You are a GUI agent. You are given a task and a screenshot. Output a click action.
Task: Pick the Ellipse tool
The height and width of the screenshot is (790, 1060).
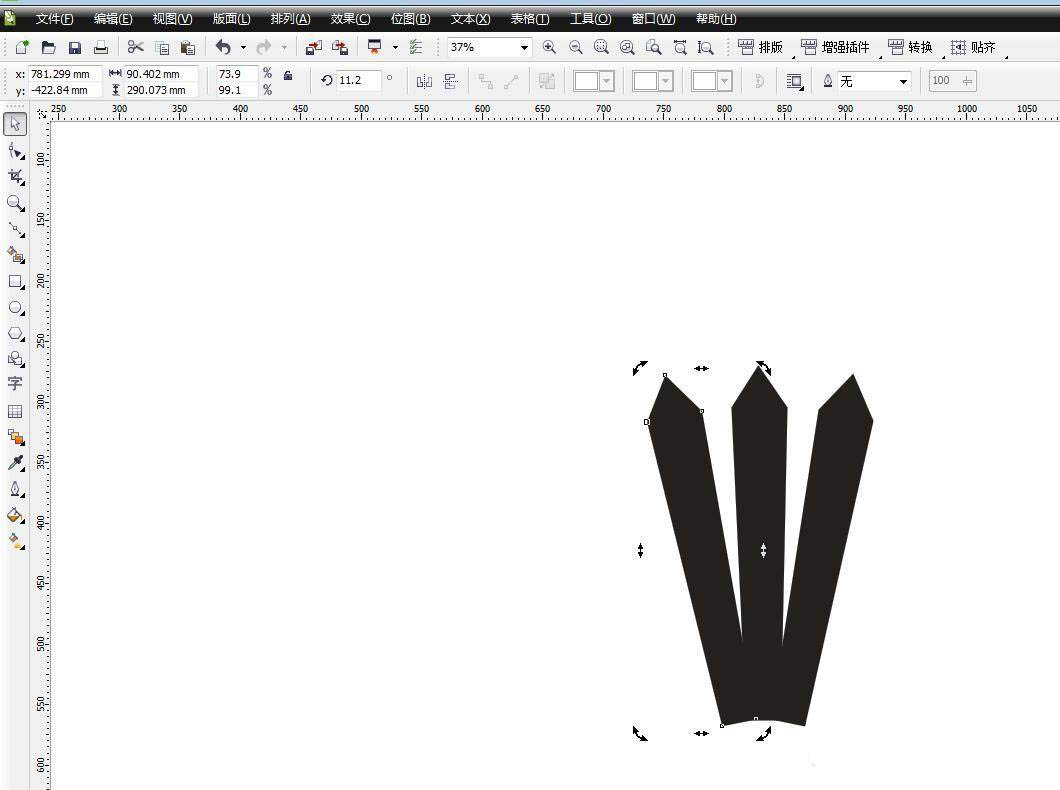coord(15,308)
